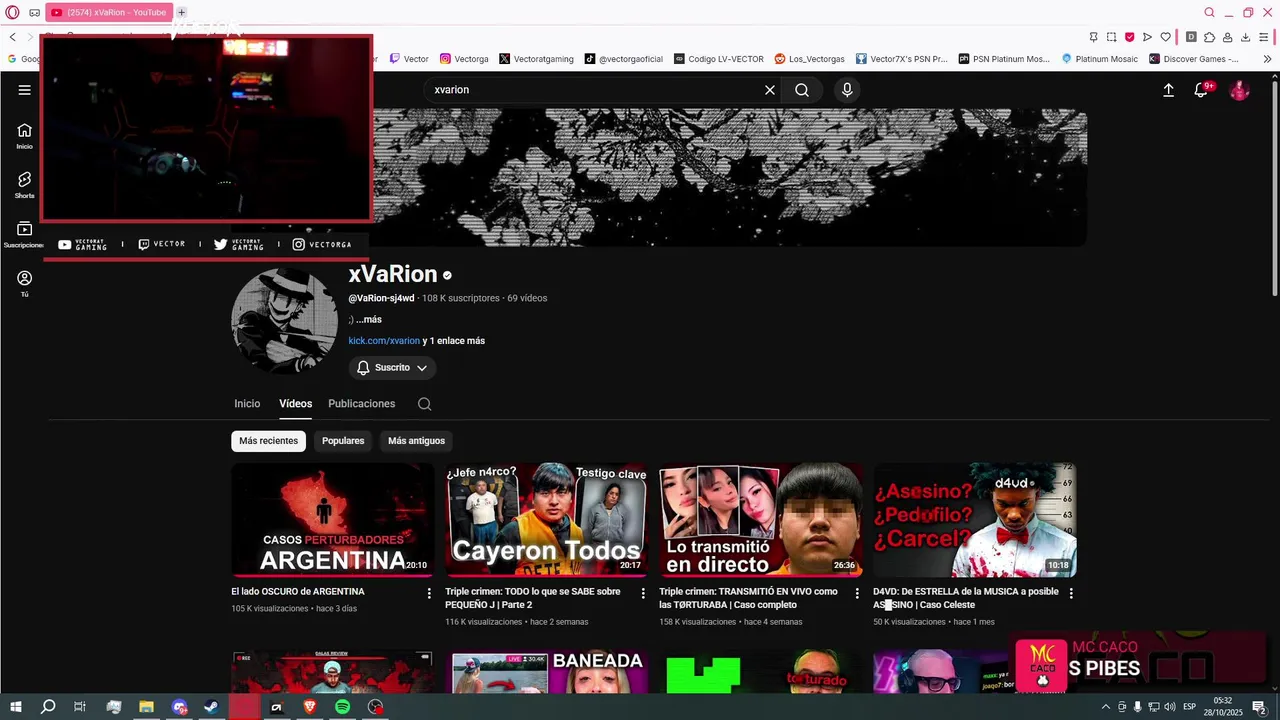Open the xVaRion channel profile picture
Viewport: 1280px width, 720px height.
click(285, 321)
